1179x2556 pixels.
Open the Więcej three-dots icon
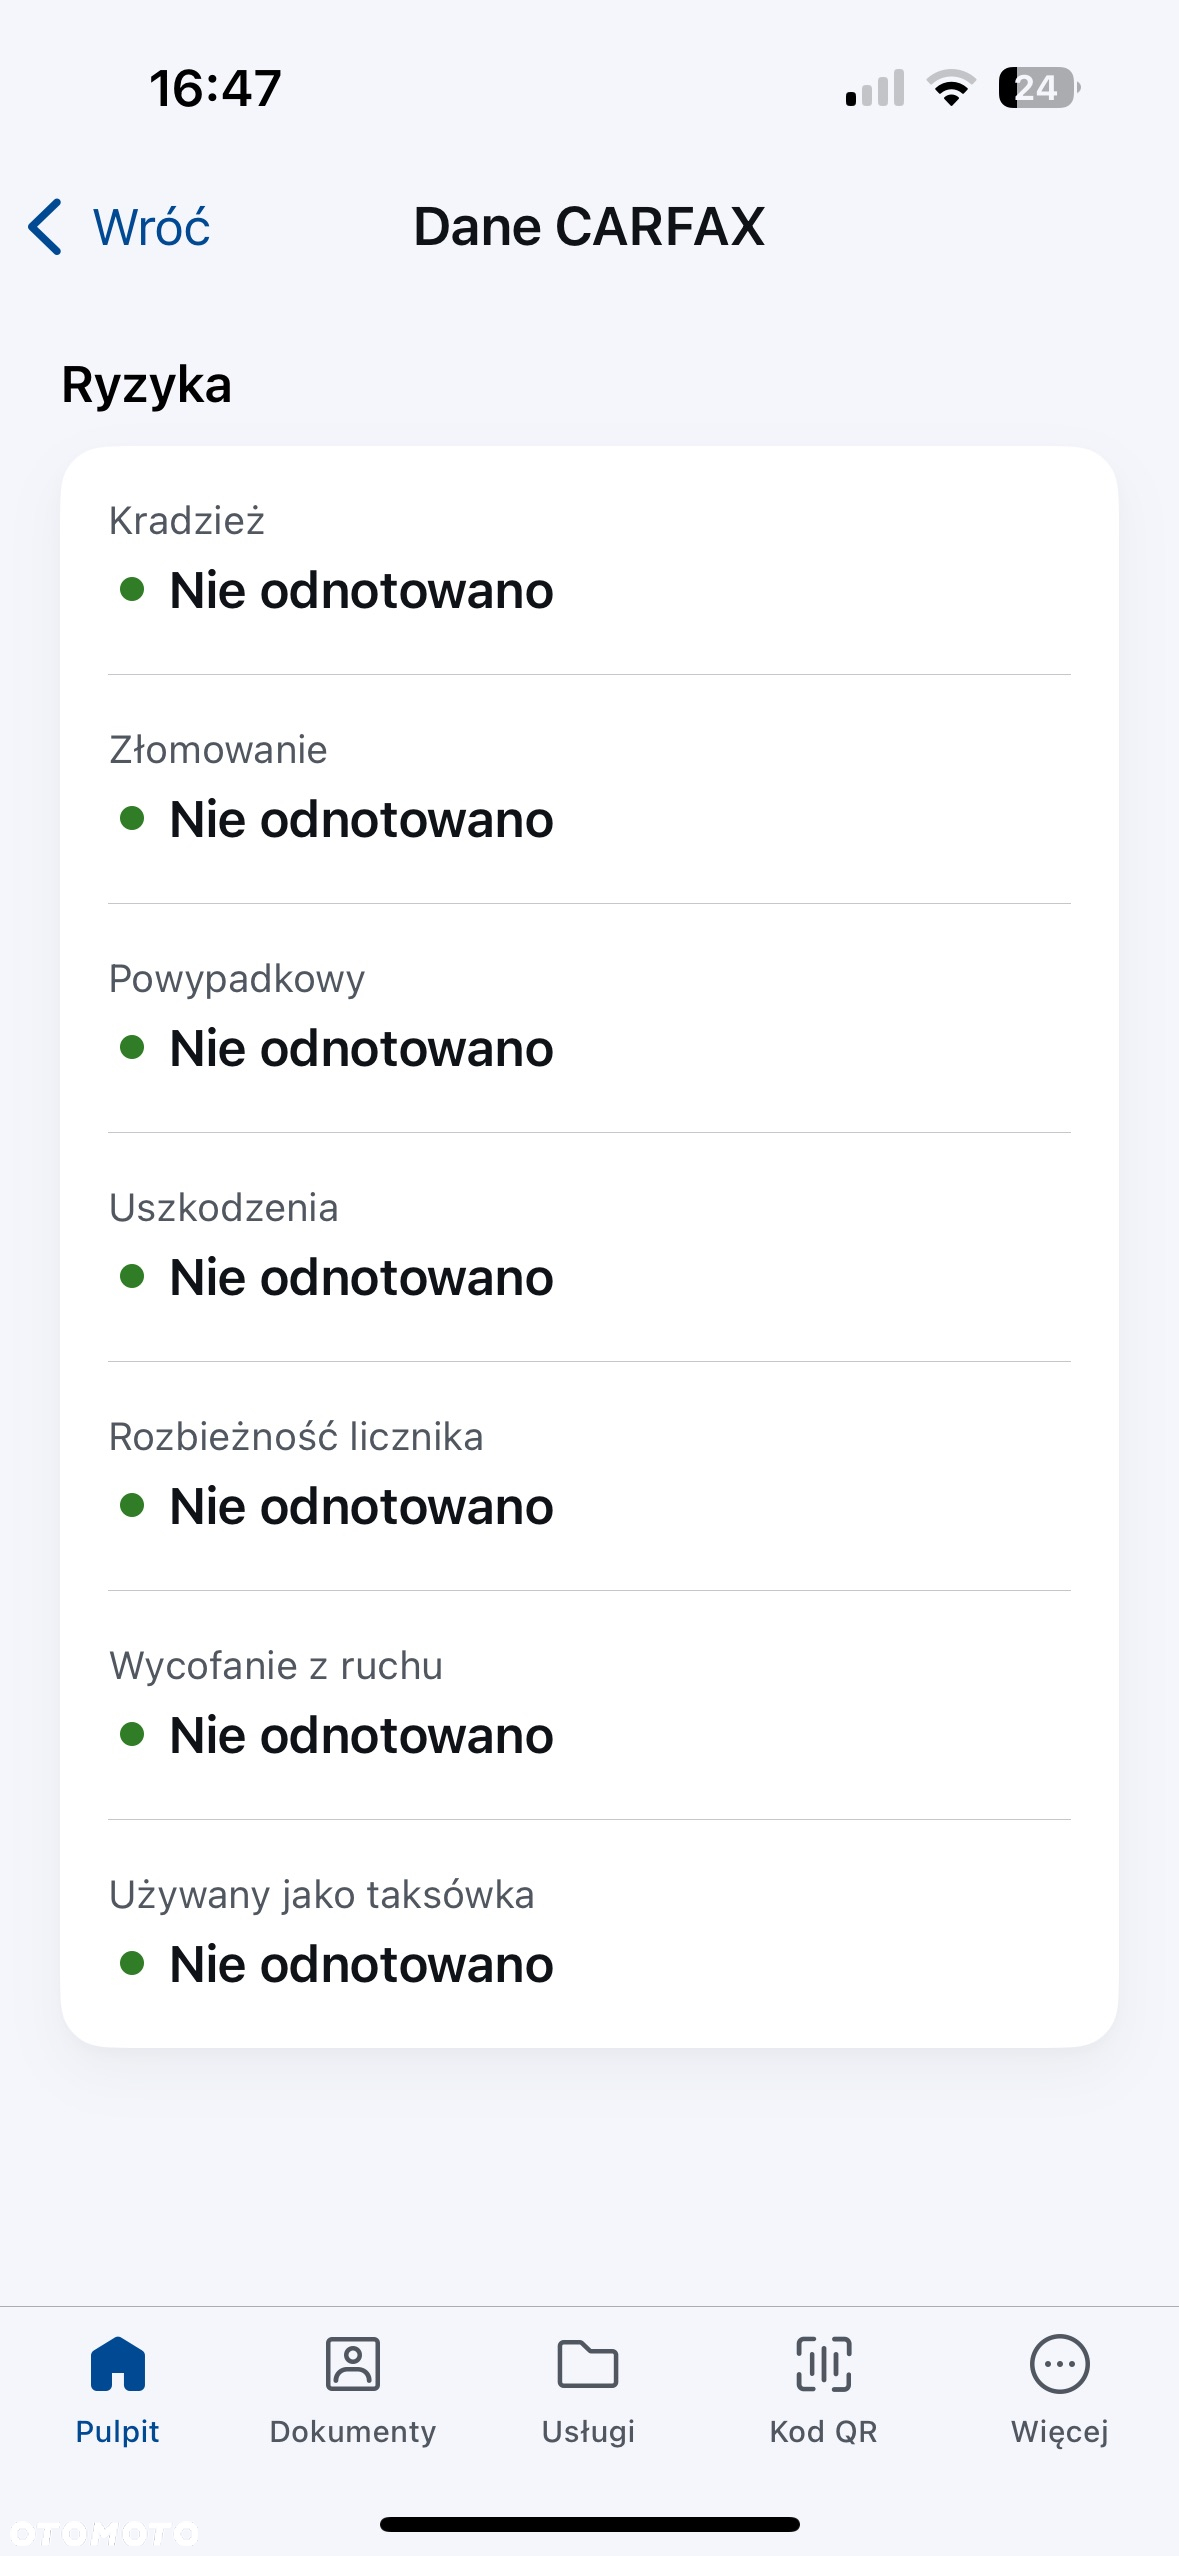click(x=1060, y=2364)
